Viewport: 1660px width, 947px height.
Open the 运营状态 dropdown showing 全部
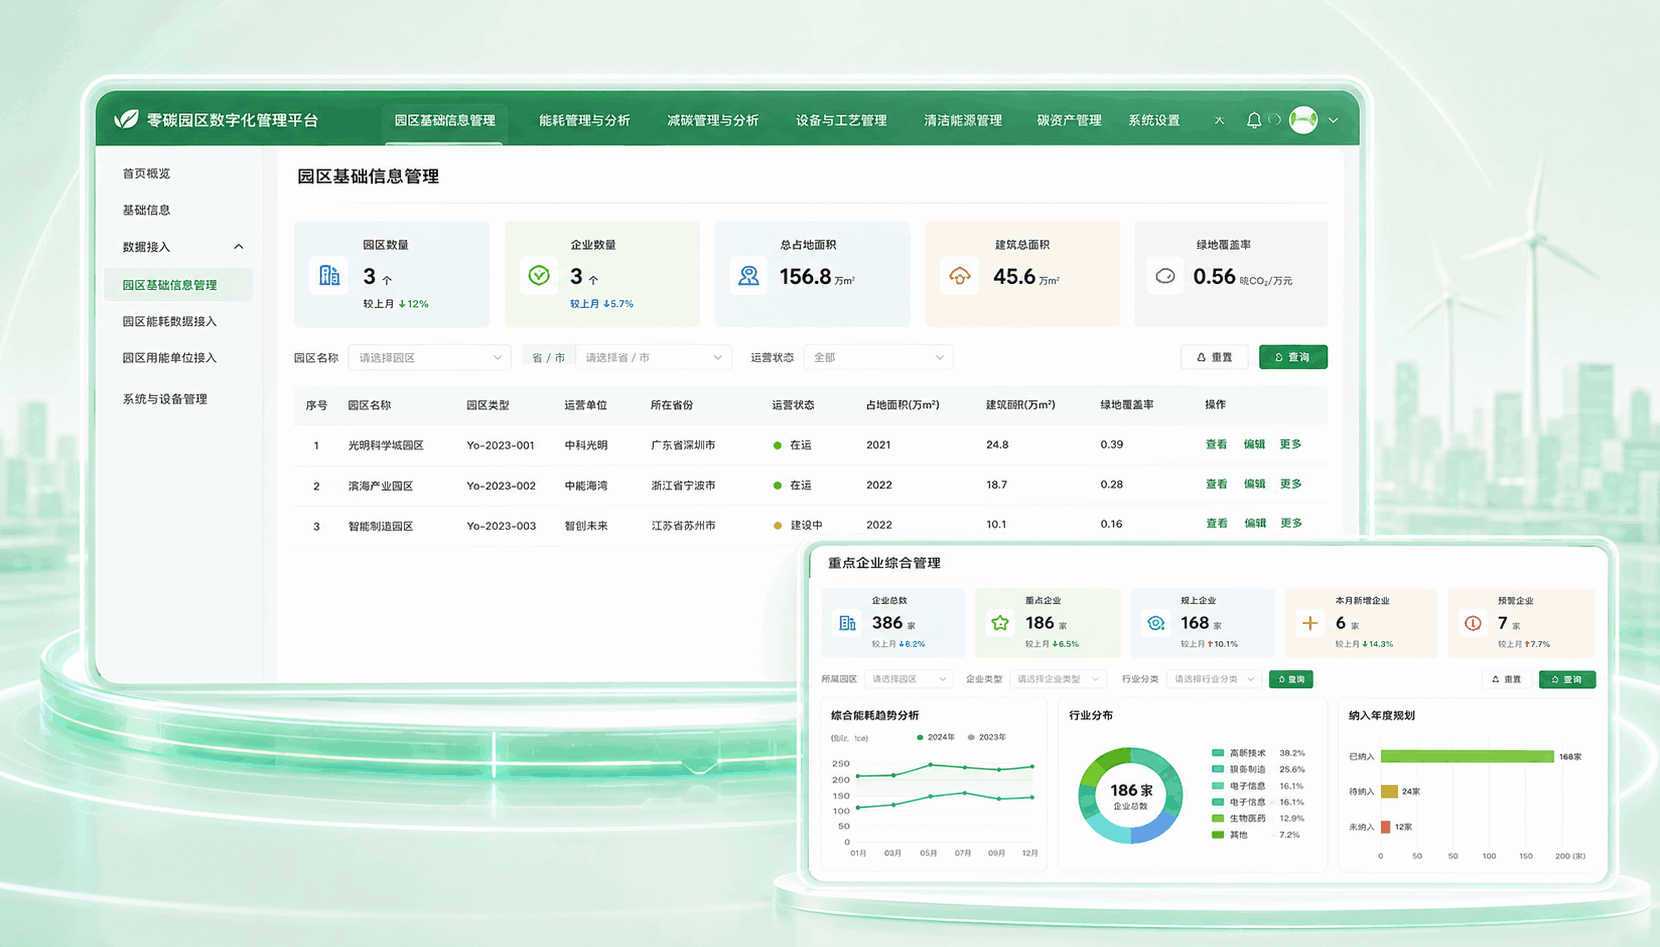coord(878,357)
